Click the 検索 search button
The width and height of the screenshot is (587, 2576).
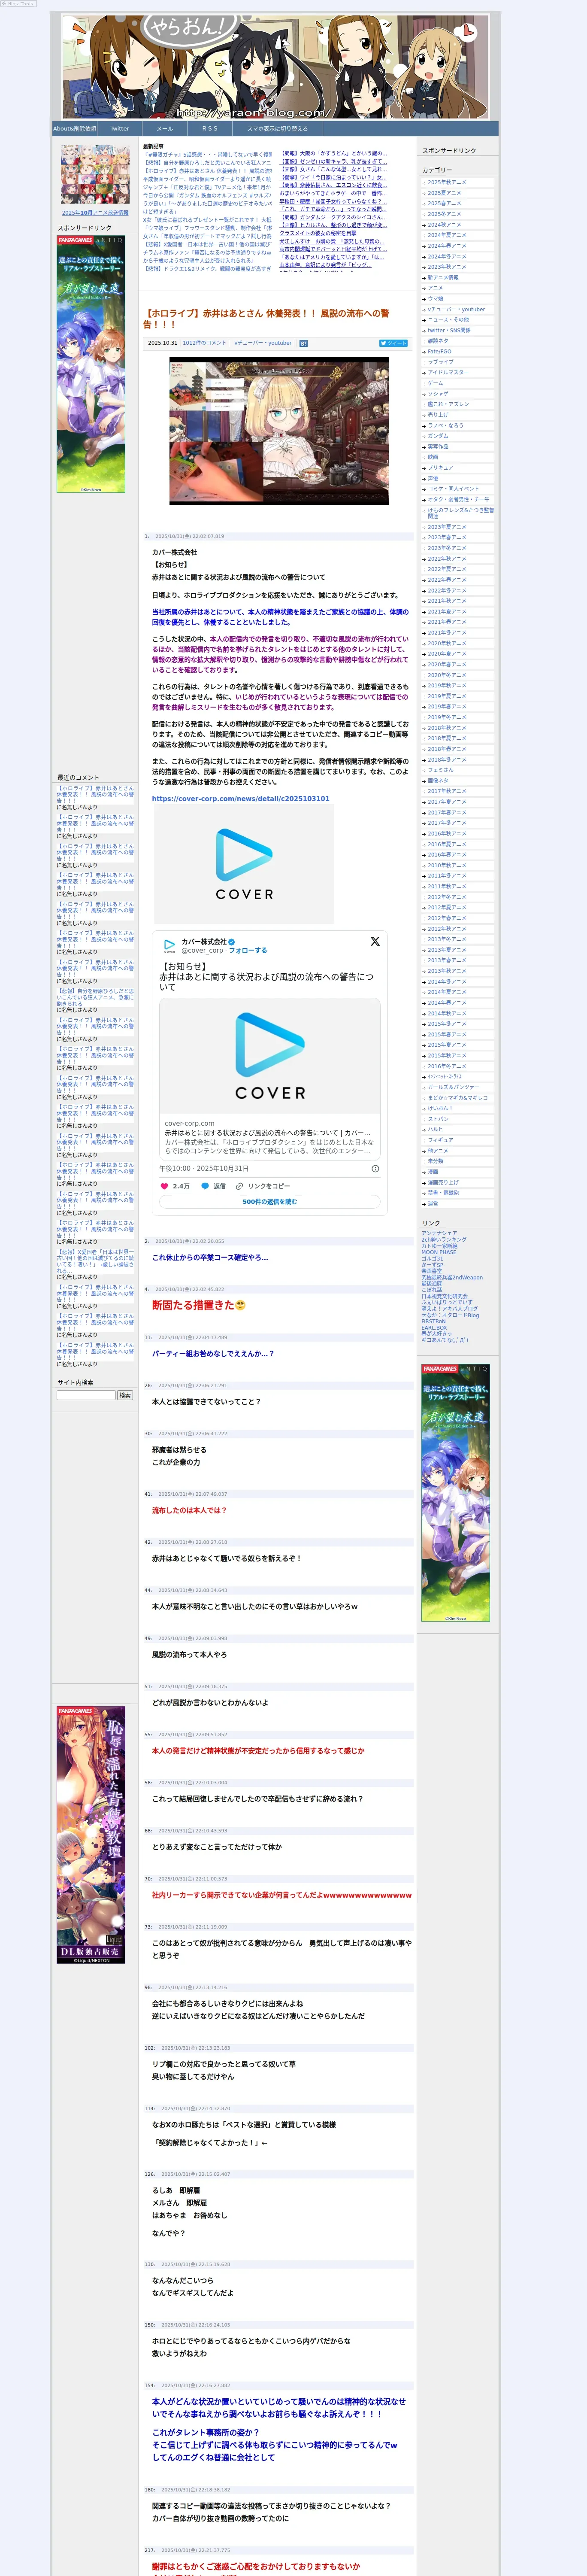(125, 1395)
